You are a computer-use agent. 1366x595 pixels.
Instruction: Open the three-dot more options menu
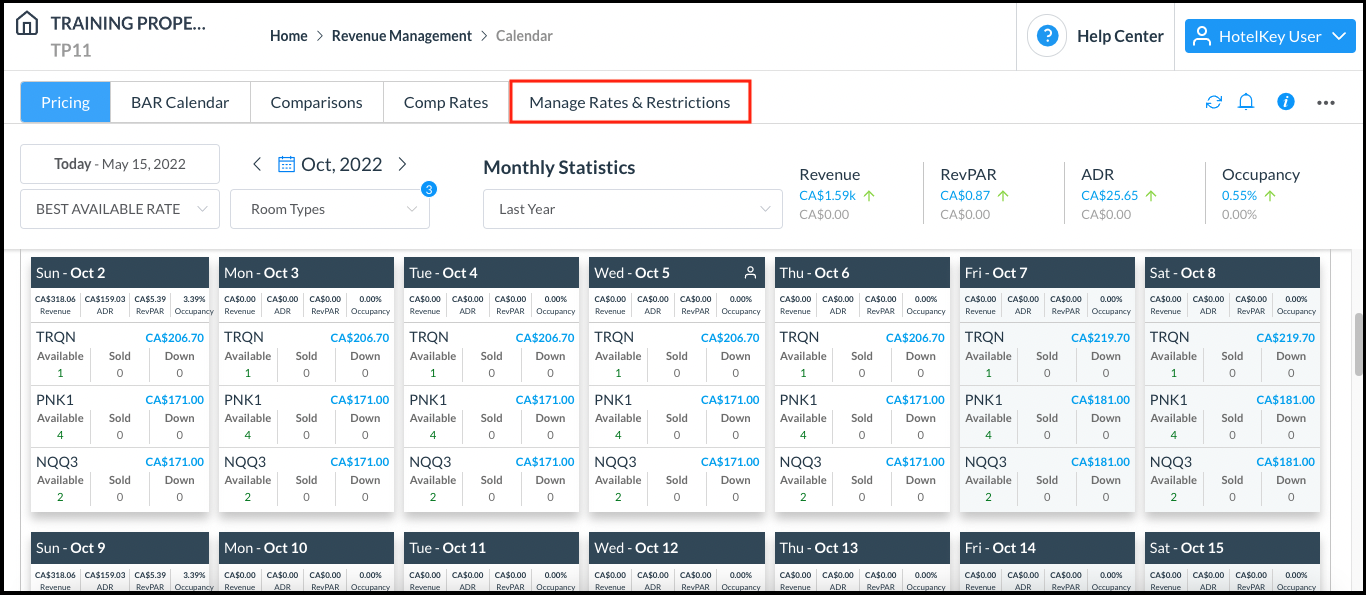1325,101
